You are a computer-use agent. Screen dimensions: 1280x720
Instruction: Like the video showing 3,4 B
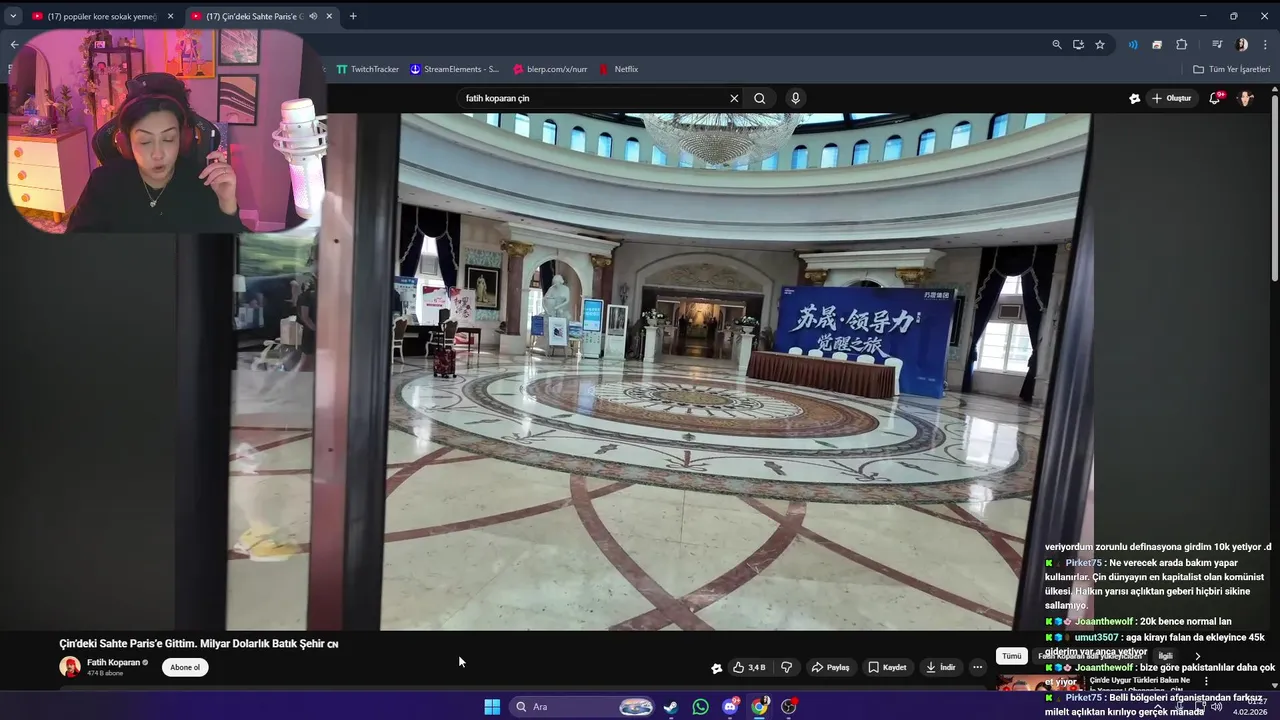749,667
